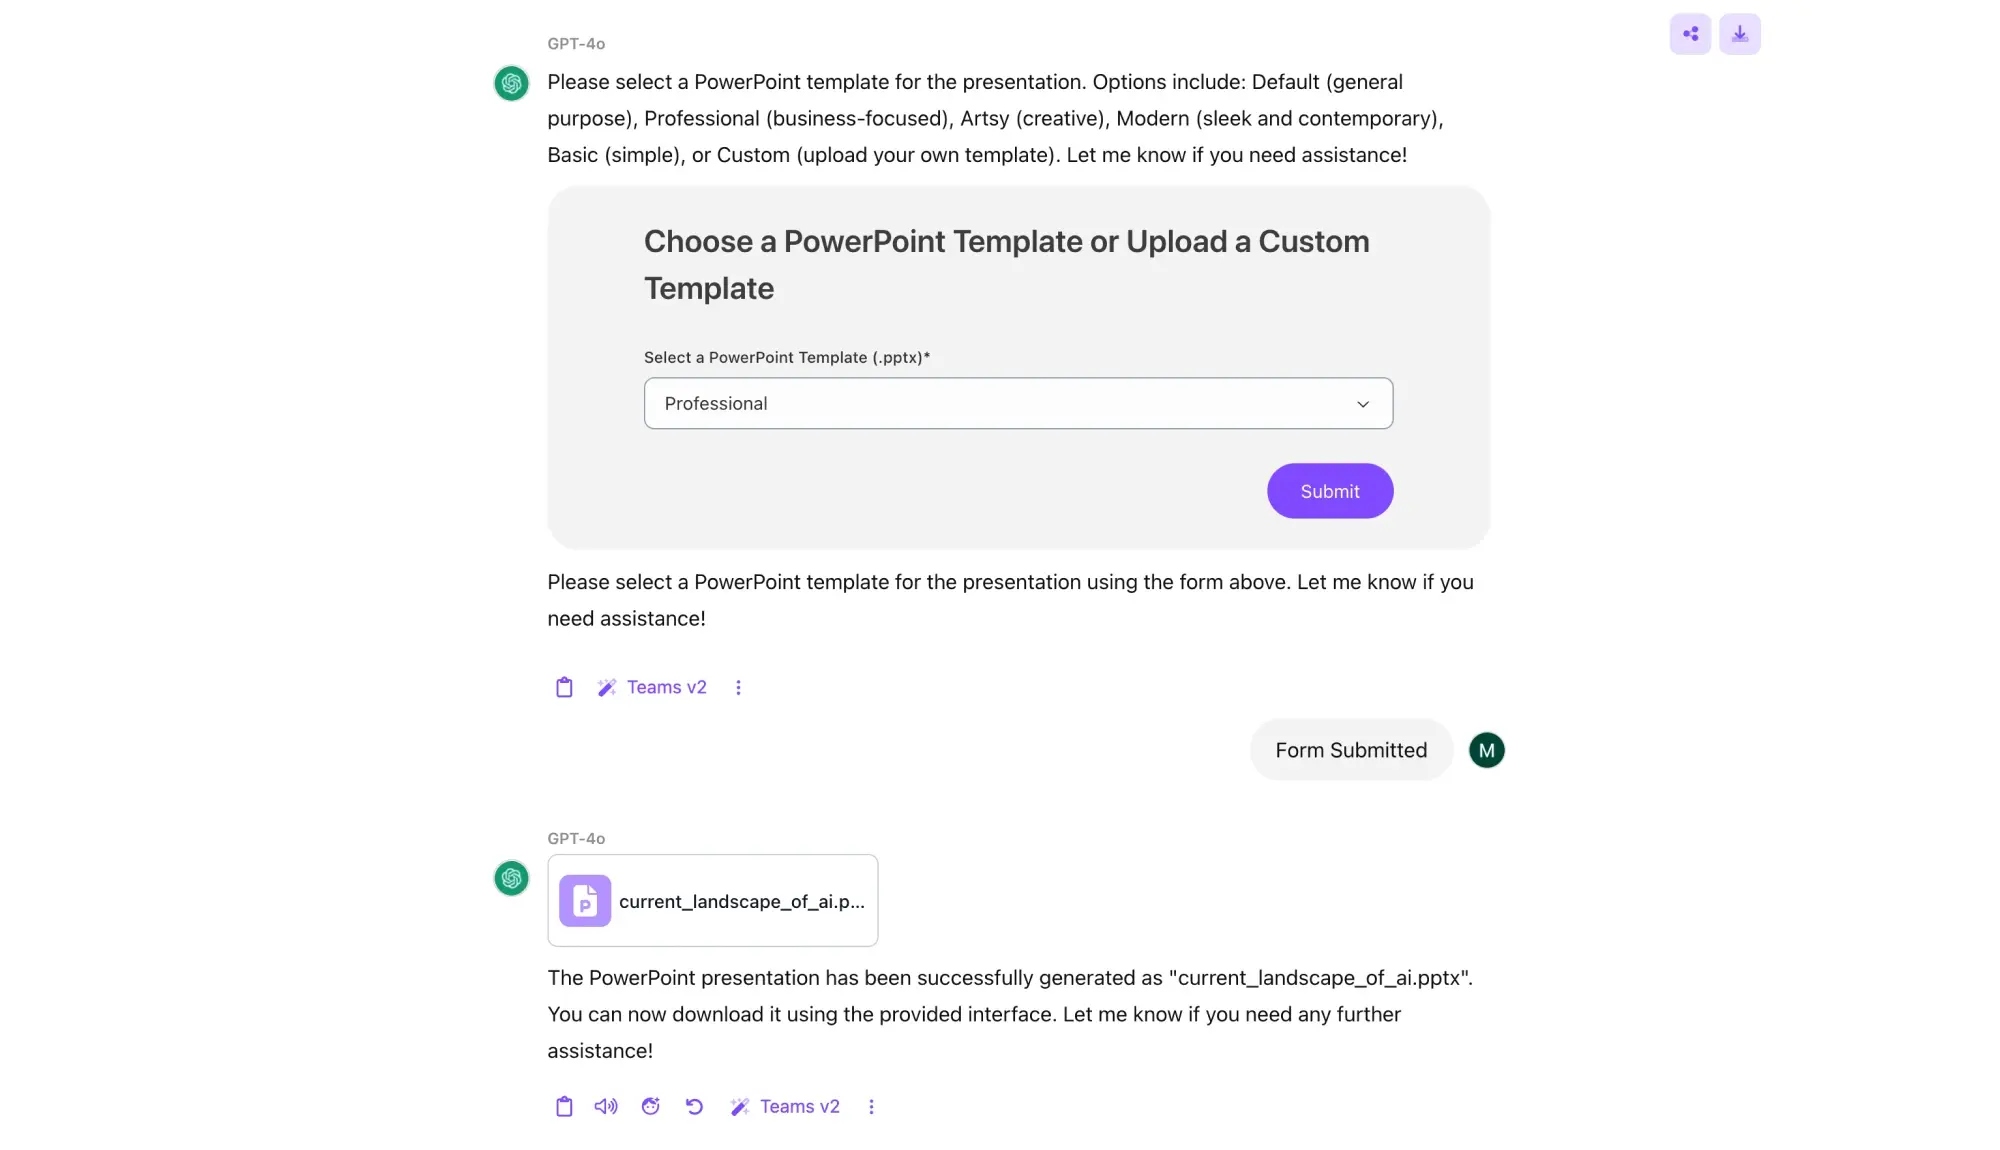
Task: Regenerate the last GPT-4o response
Action: pos(695,1106)
